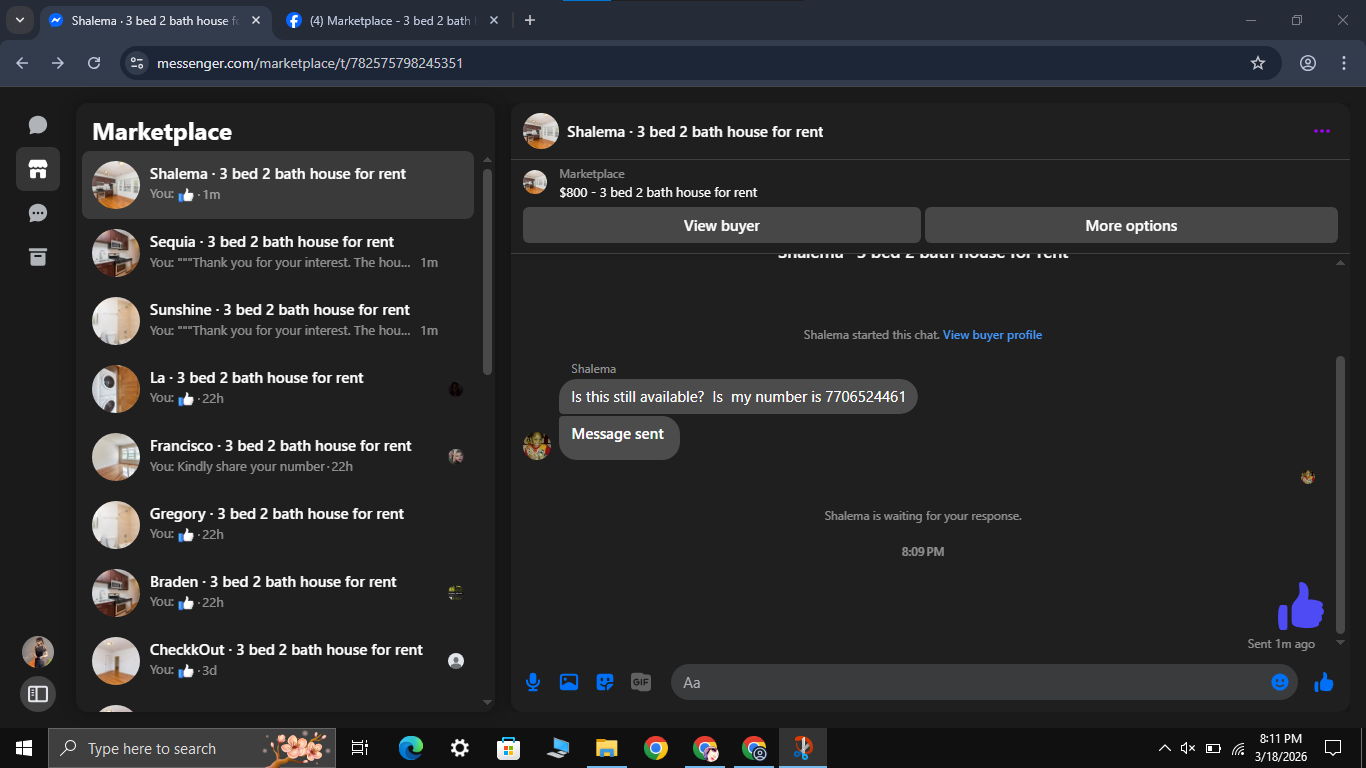Screen dimensions: 1366x768
Task: Open conversation options three-dot menu
Action: [x=1322, y=131]
